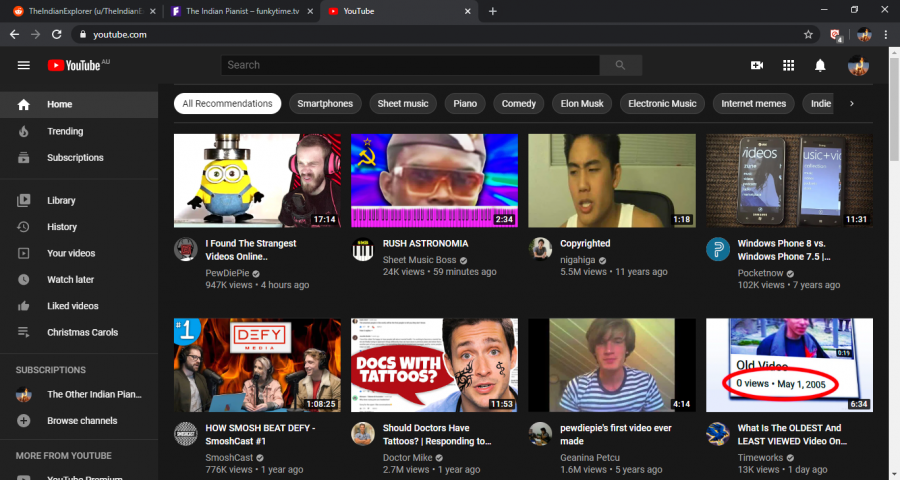Open the DEFY Media video thumbnail
This screenshot has width=900, height=480.
pyautogui.click(x=257, y=365)
